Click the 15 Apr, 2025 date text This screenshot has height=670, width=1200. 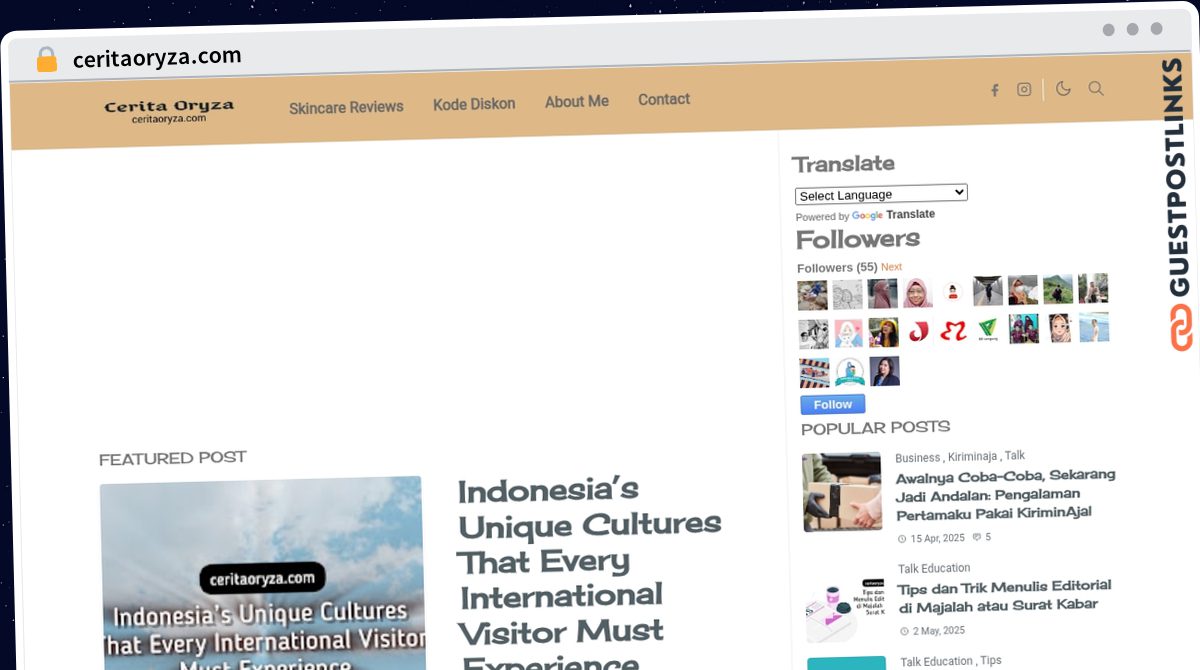937,538
